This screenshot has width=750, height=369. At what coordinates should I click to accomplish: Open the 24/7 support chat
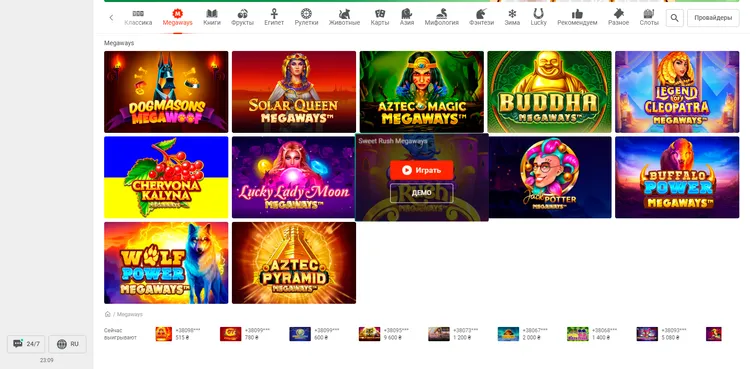pos(26,344)
